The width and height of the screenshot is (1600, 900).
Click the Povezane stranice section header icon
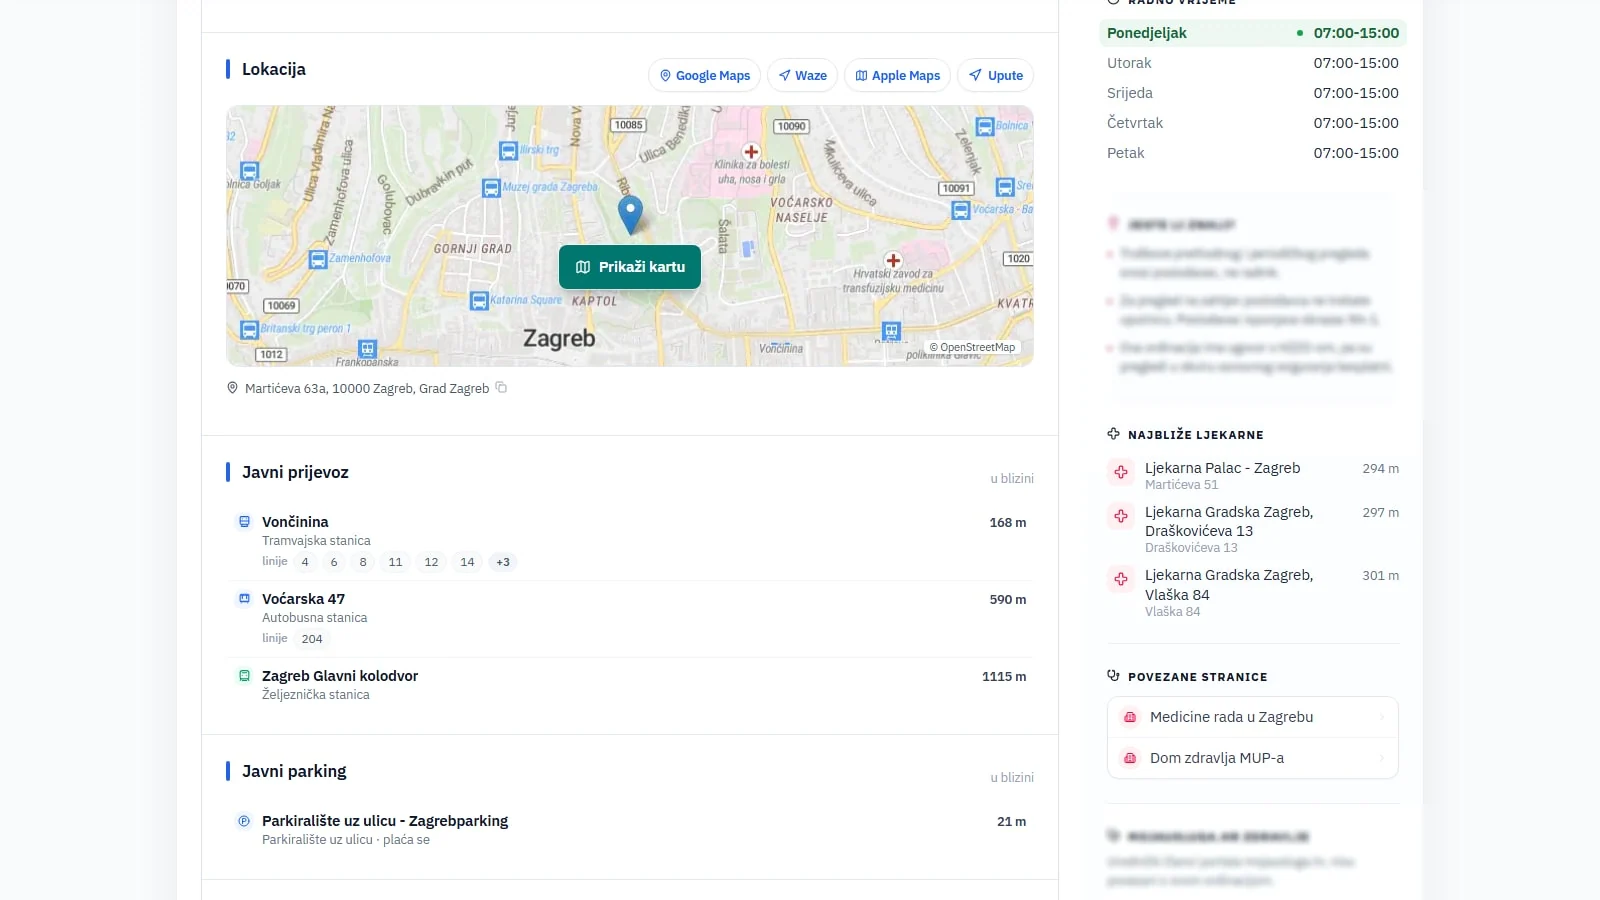1114,676
